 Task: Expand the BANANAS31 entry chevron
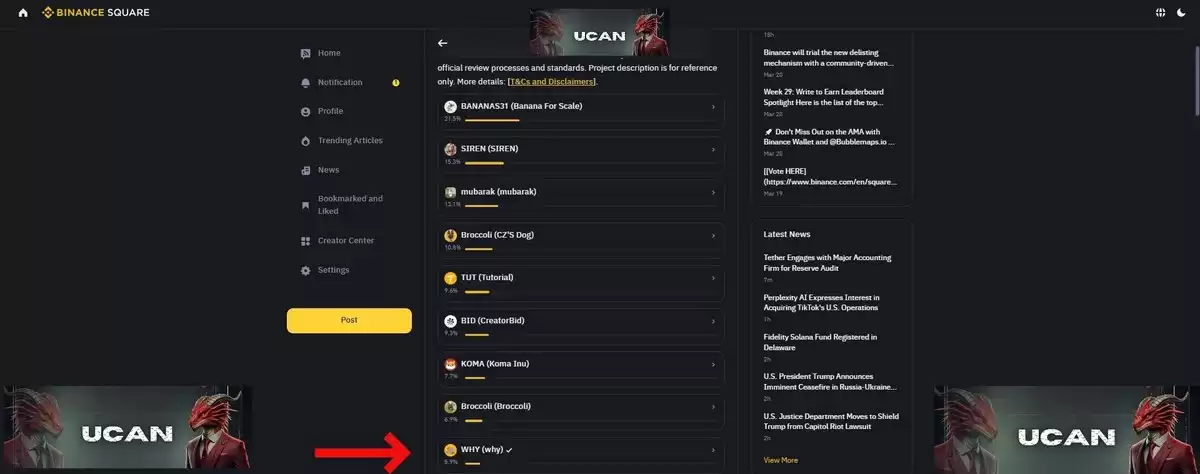713,107
